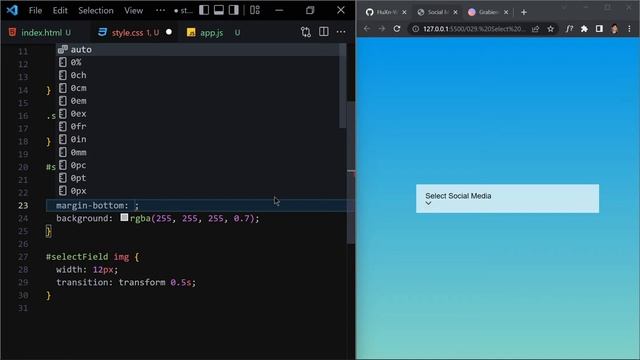Image resolution: width=640 pixels, height=360 pixels.
Task: Open the Edit menu
Action: (60, 11)
